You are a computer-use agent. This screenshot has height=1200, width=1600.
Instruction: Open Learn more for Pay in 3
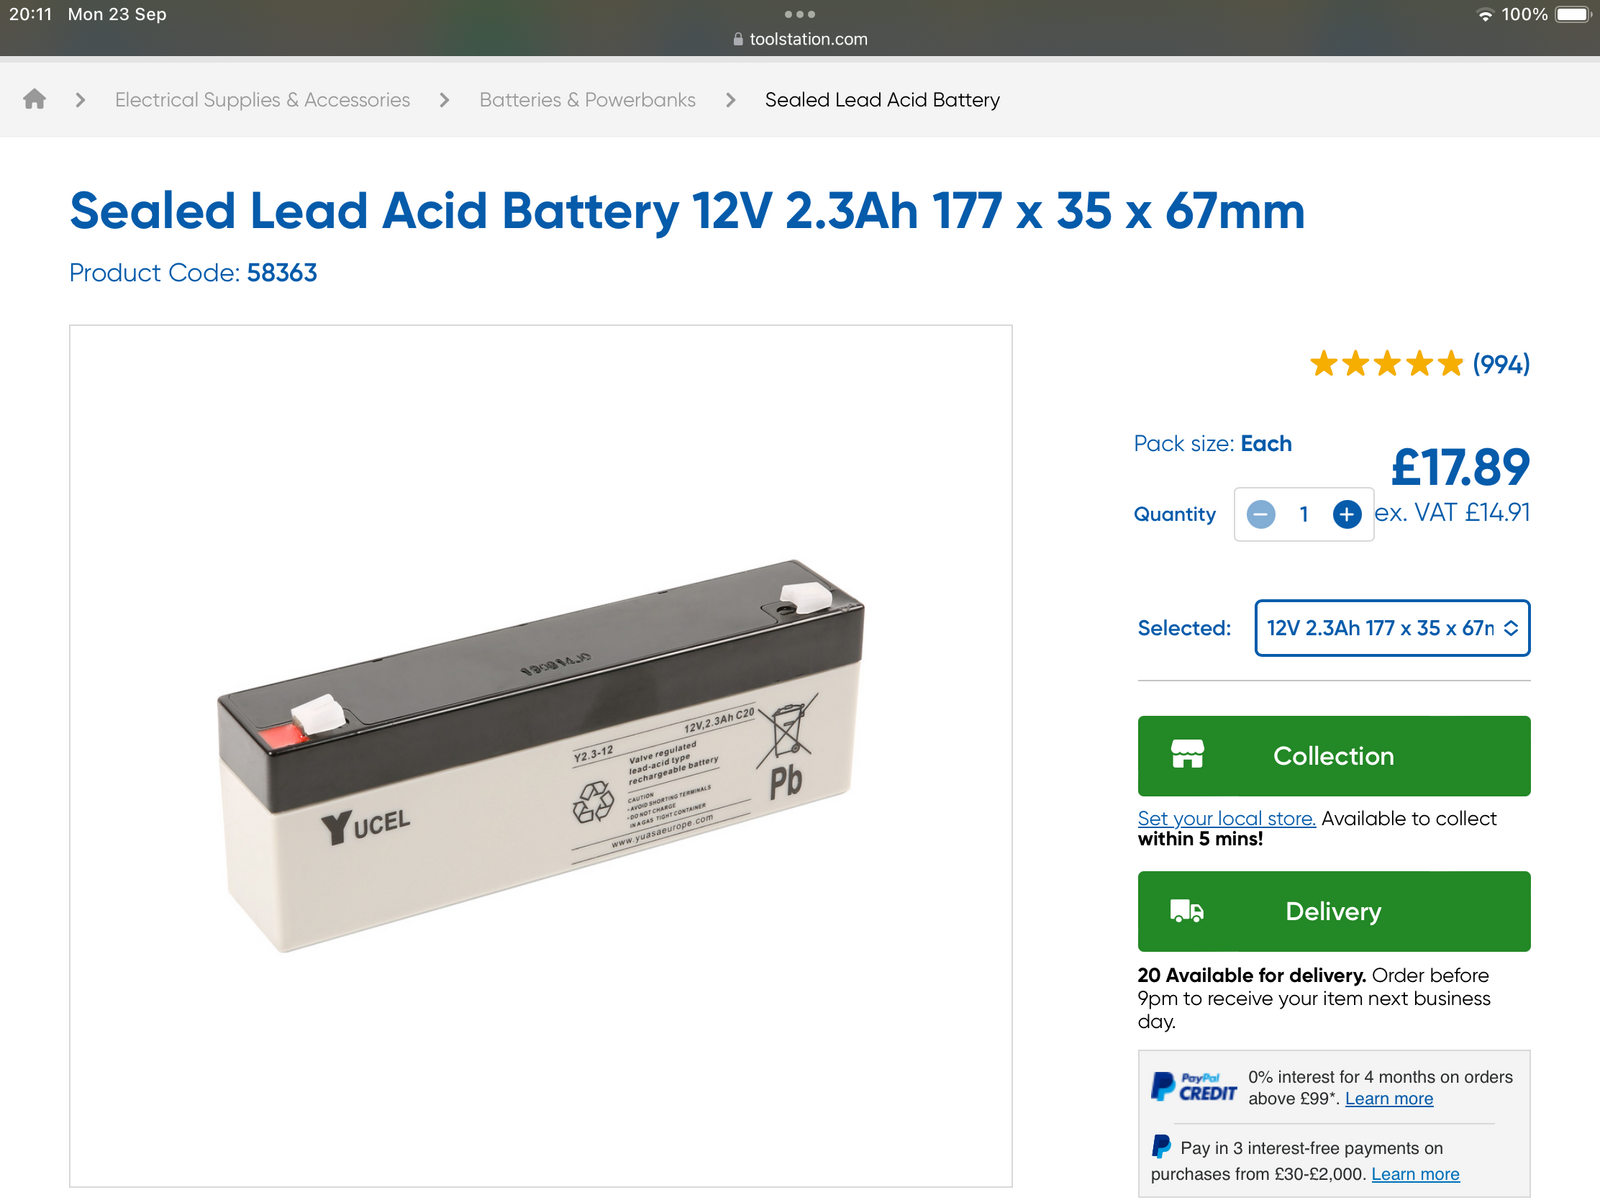(1415, 1174)
